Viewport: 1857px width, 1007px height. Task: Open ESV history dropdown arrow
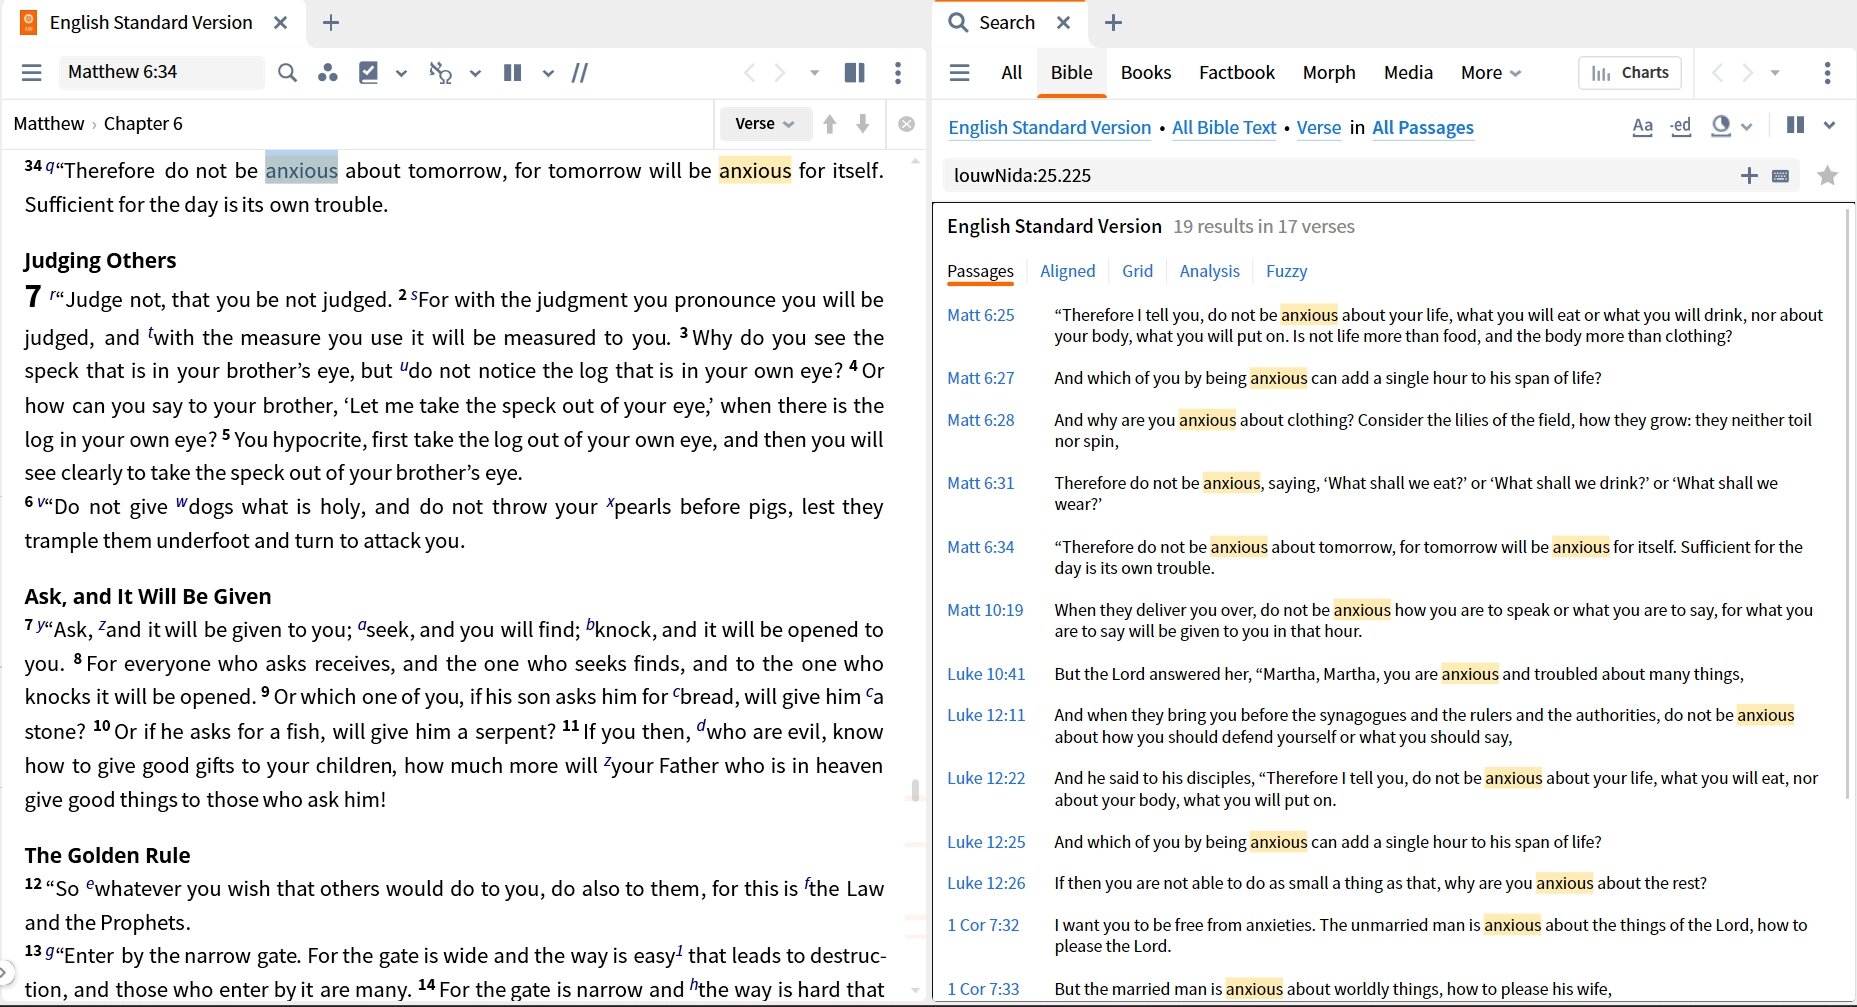coord(815,72)
